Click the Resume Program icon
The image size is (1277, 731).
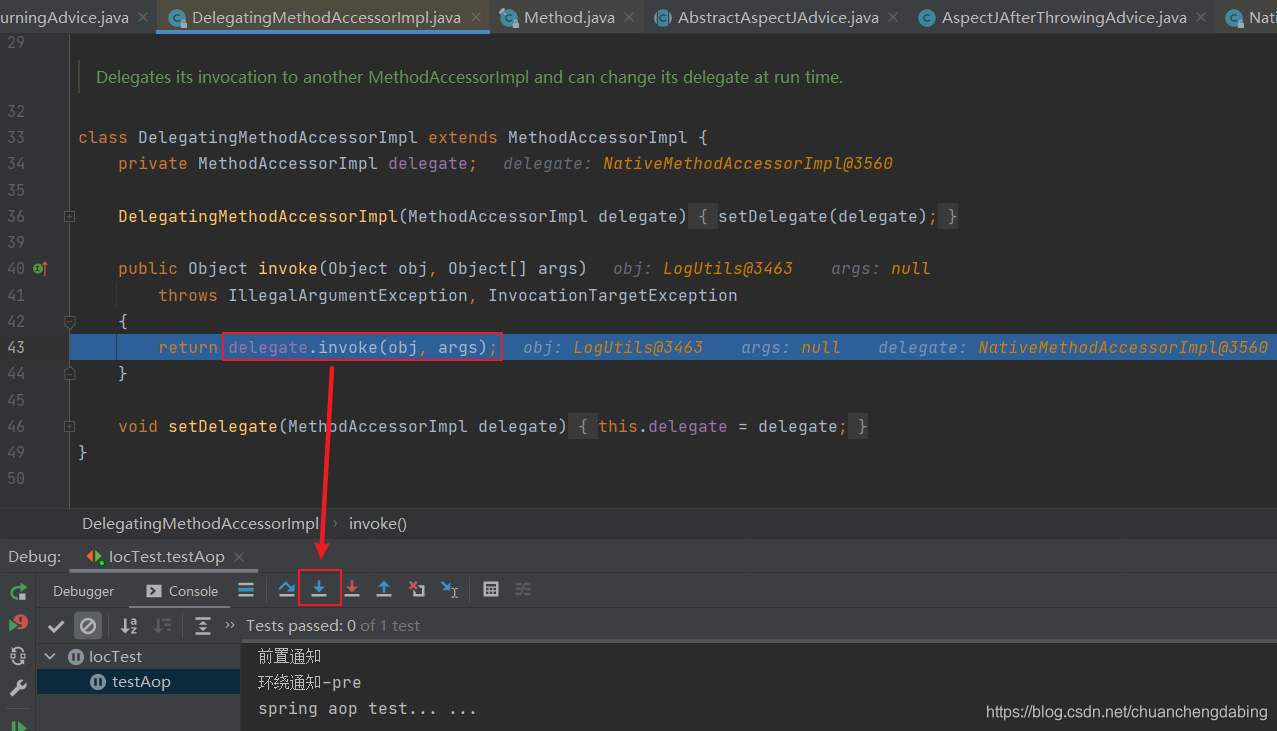click(x=18, y=724)
